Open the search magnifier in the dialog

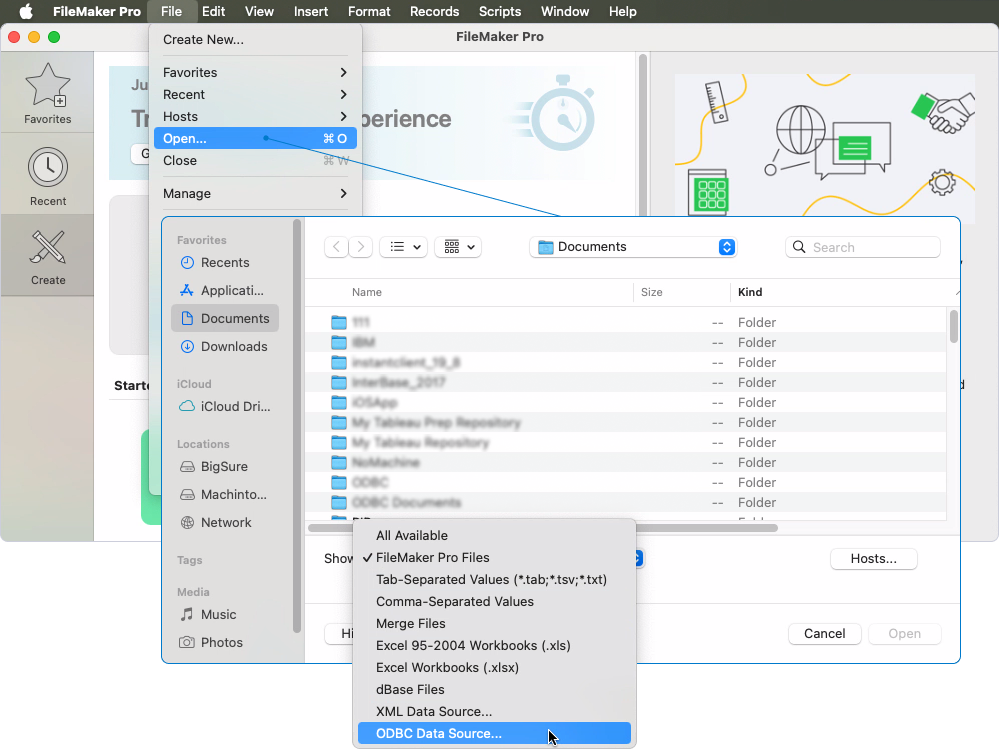[x=799, y=246]
